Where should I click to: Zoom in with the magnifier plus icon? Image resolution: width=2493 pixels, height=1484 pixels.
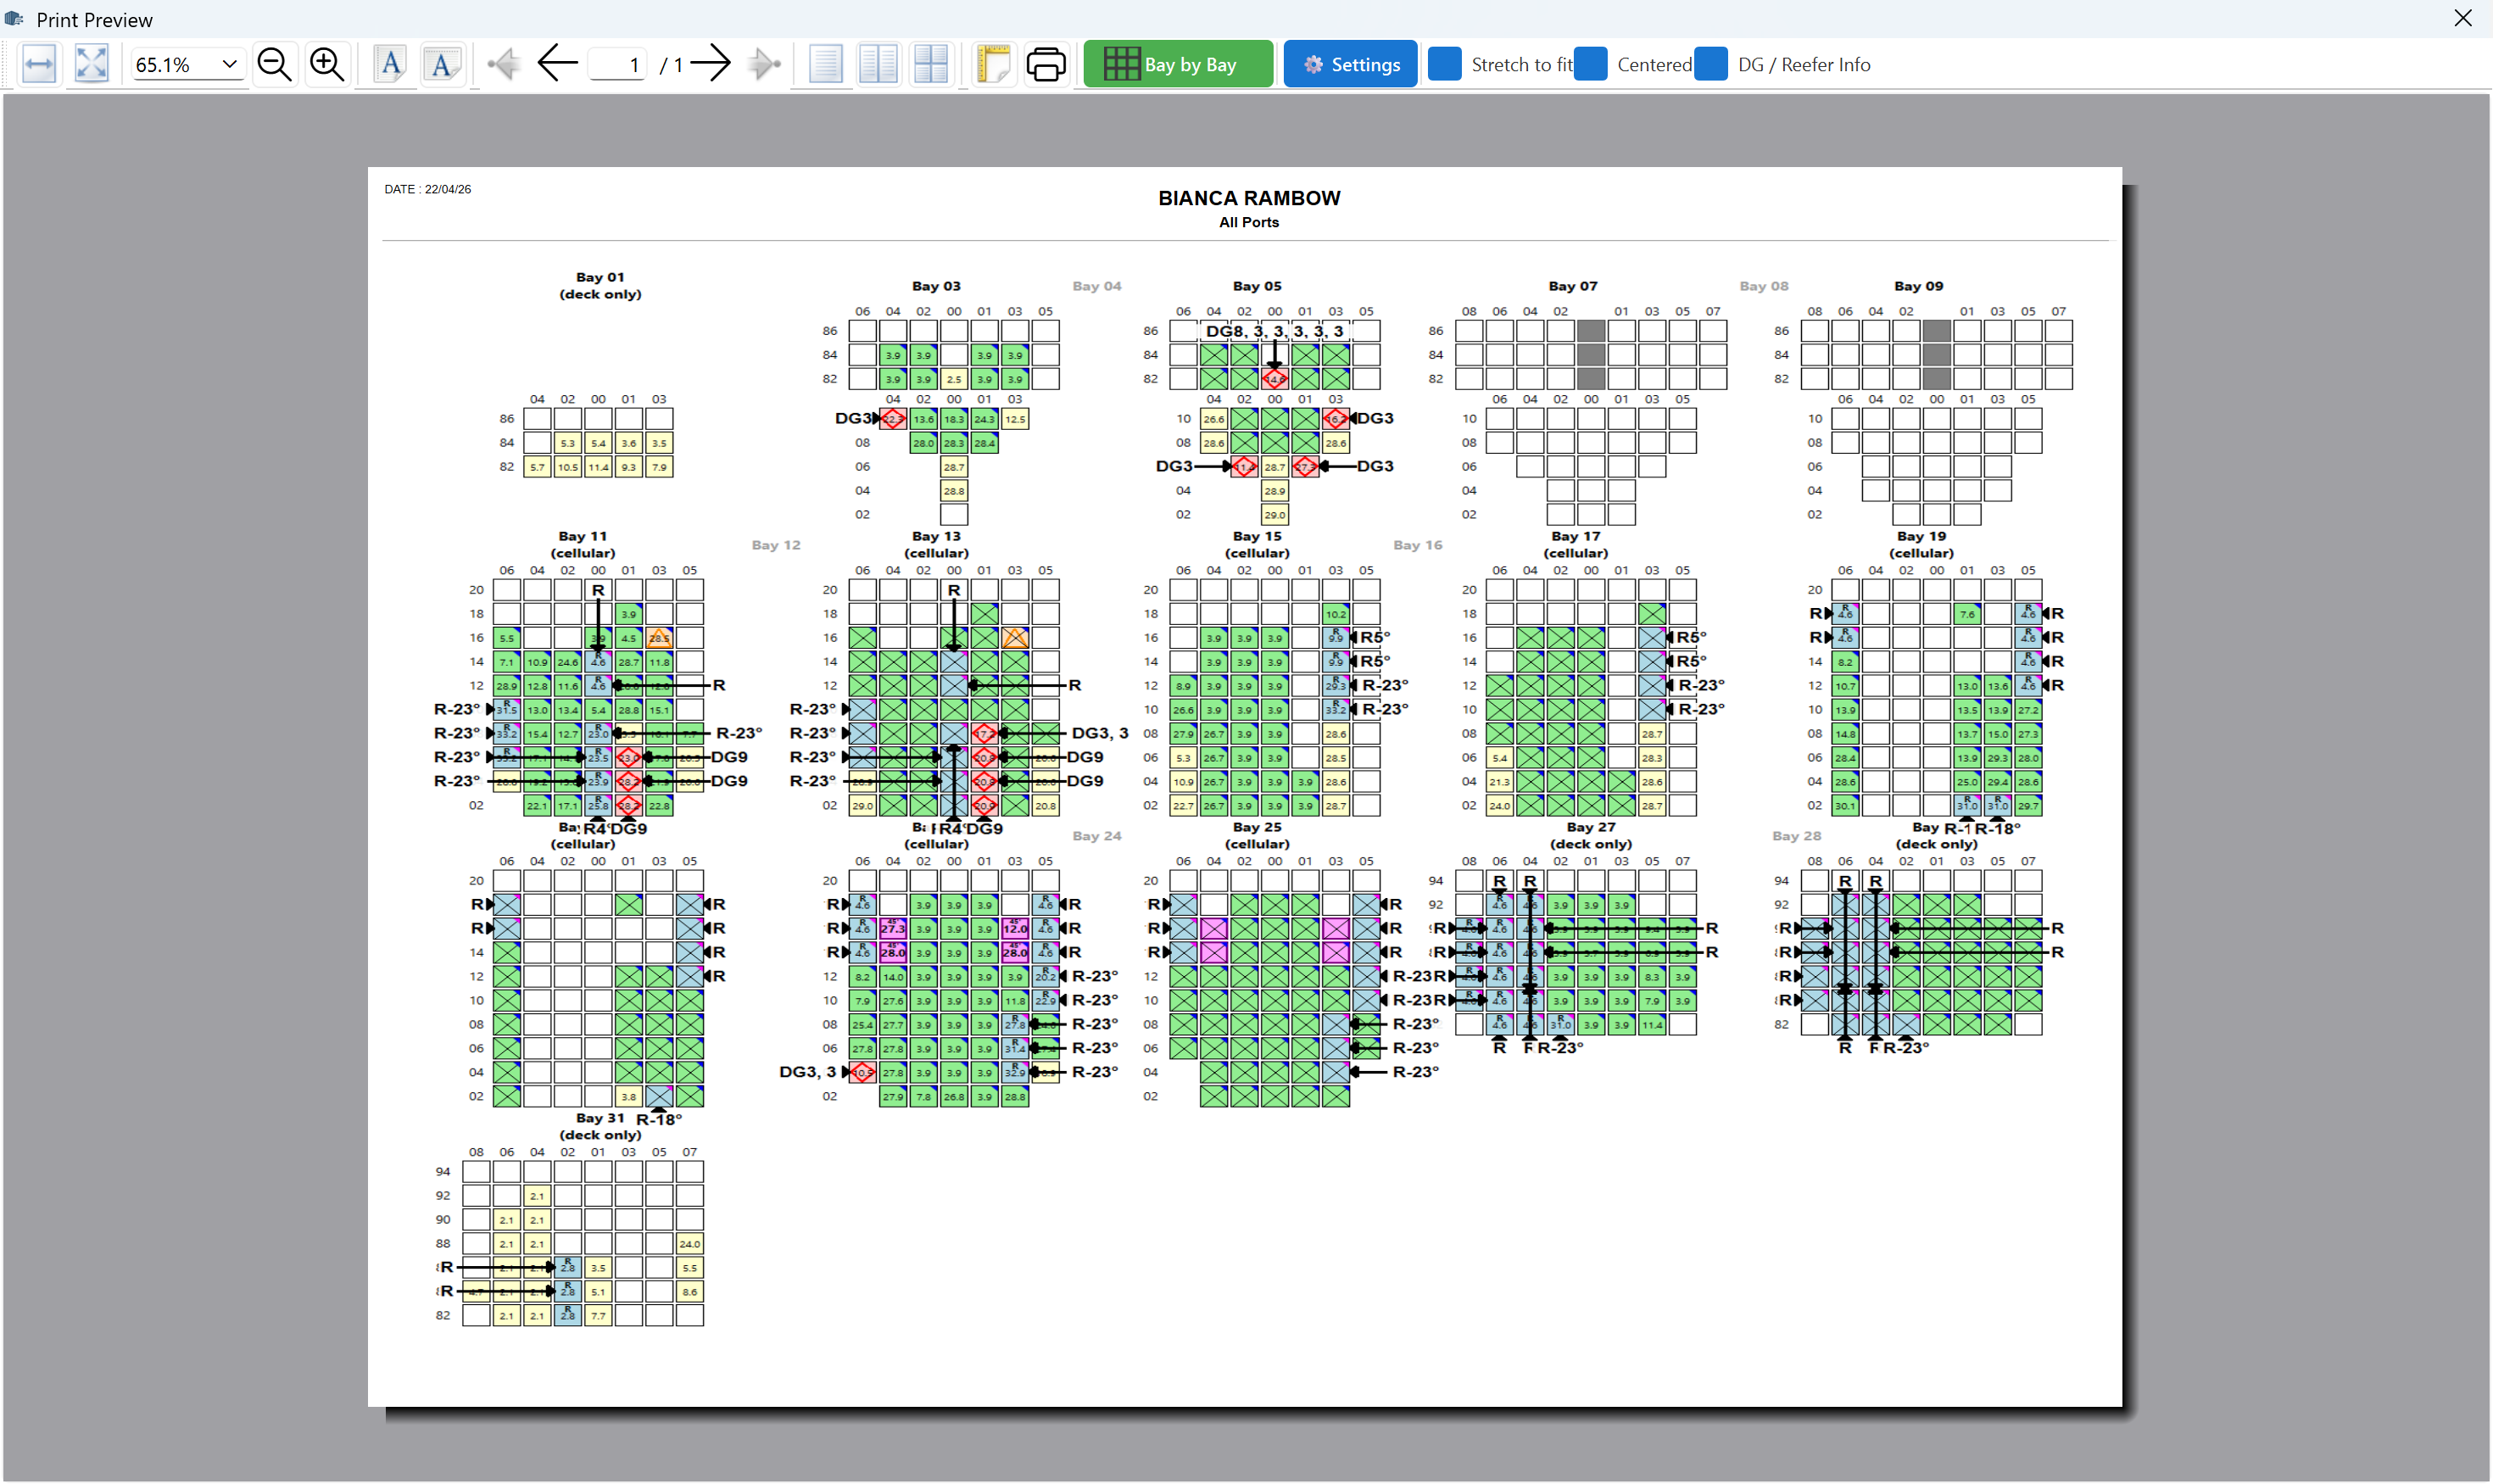pyautogui.click(x=327, y=64)
